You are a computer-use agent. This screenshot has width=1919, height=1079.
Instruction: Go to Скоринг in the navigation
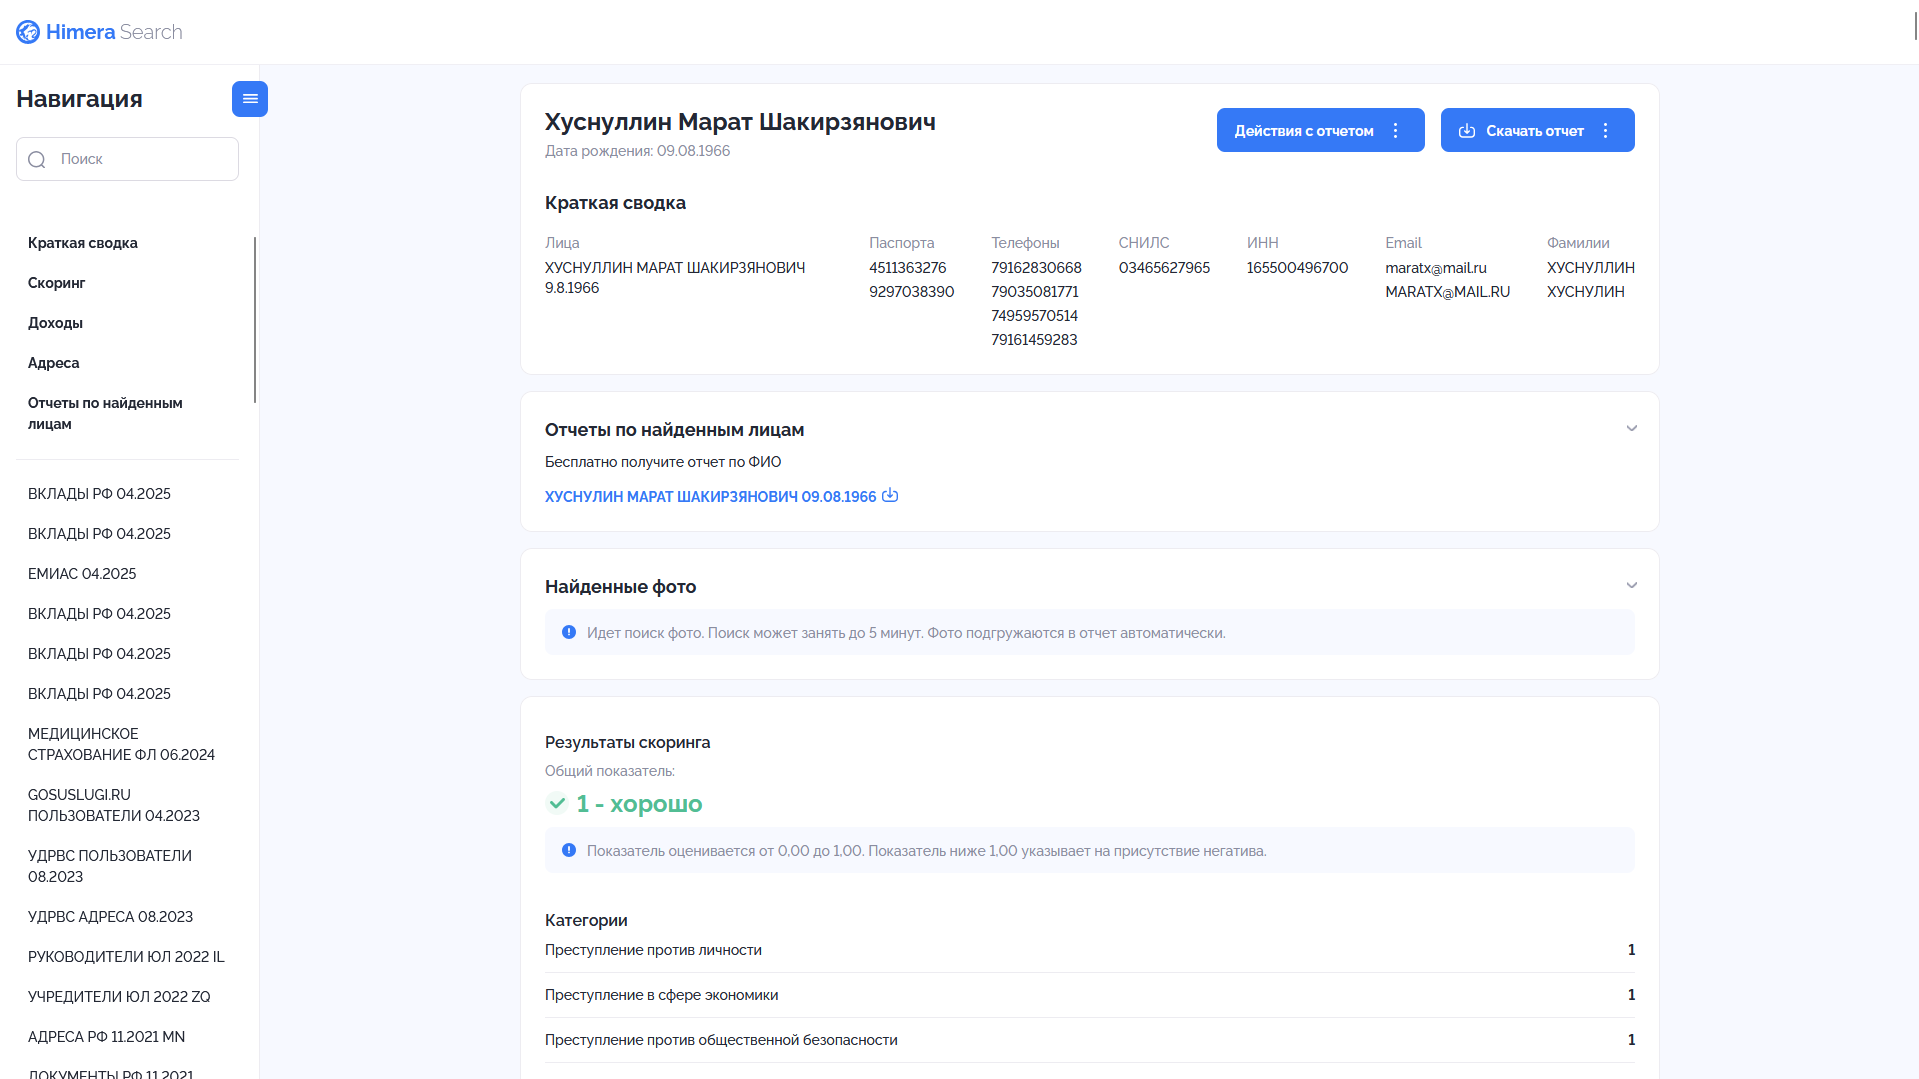point(57,283)
